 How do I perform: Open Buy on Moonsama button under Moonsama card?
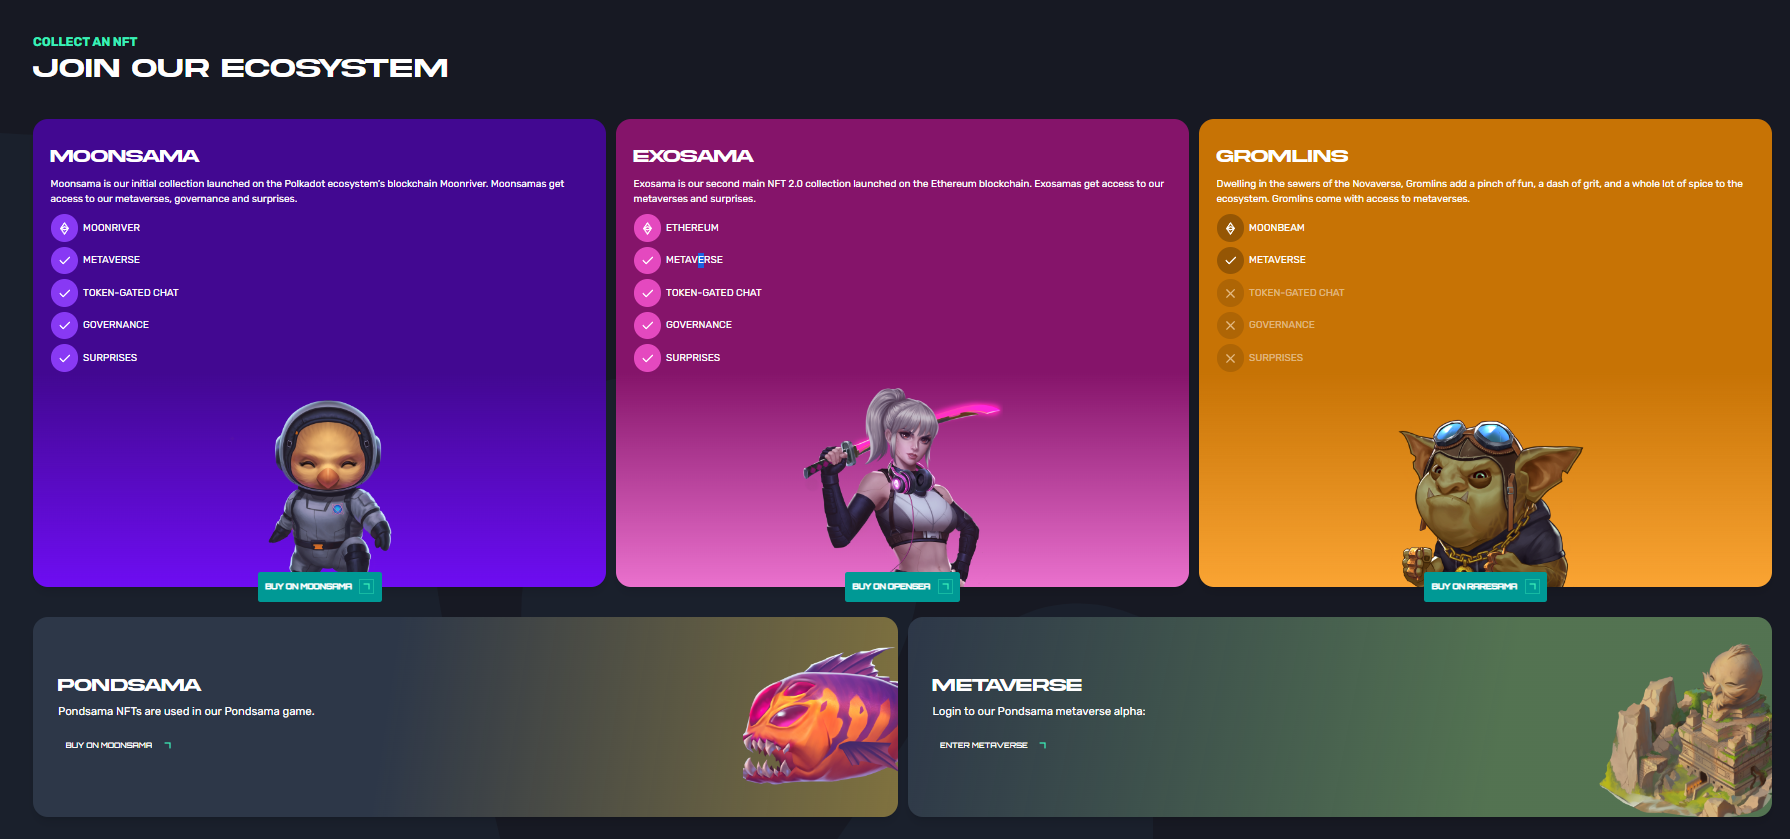320,587
